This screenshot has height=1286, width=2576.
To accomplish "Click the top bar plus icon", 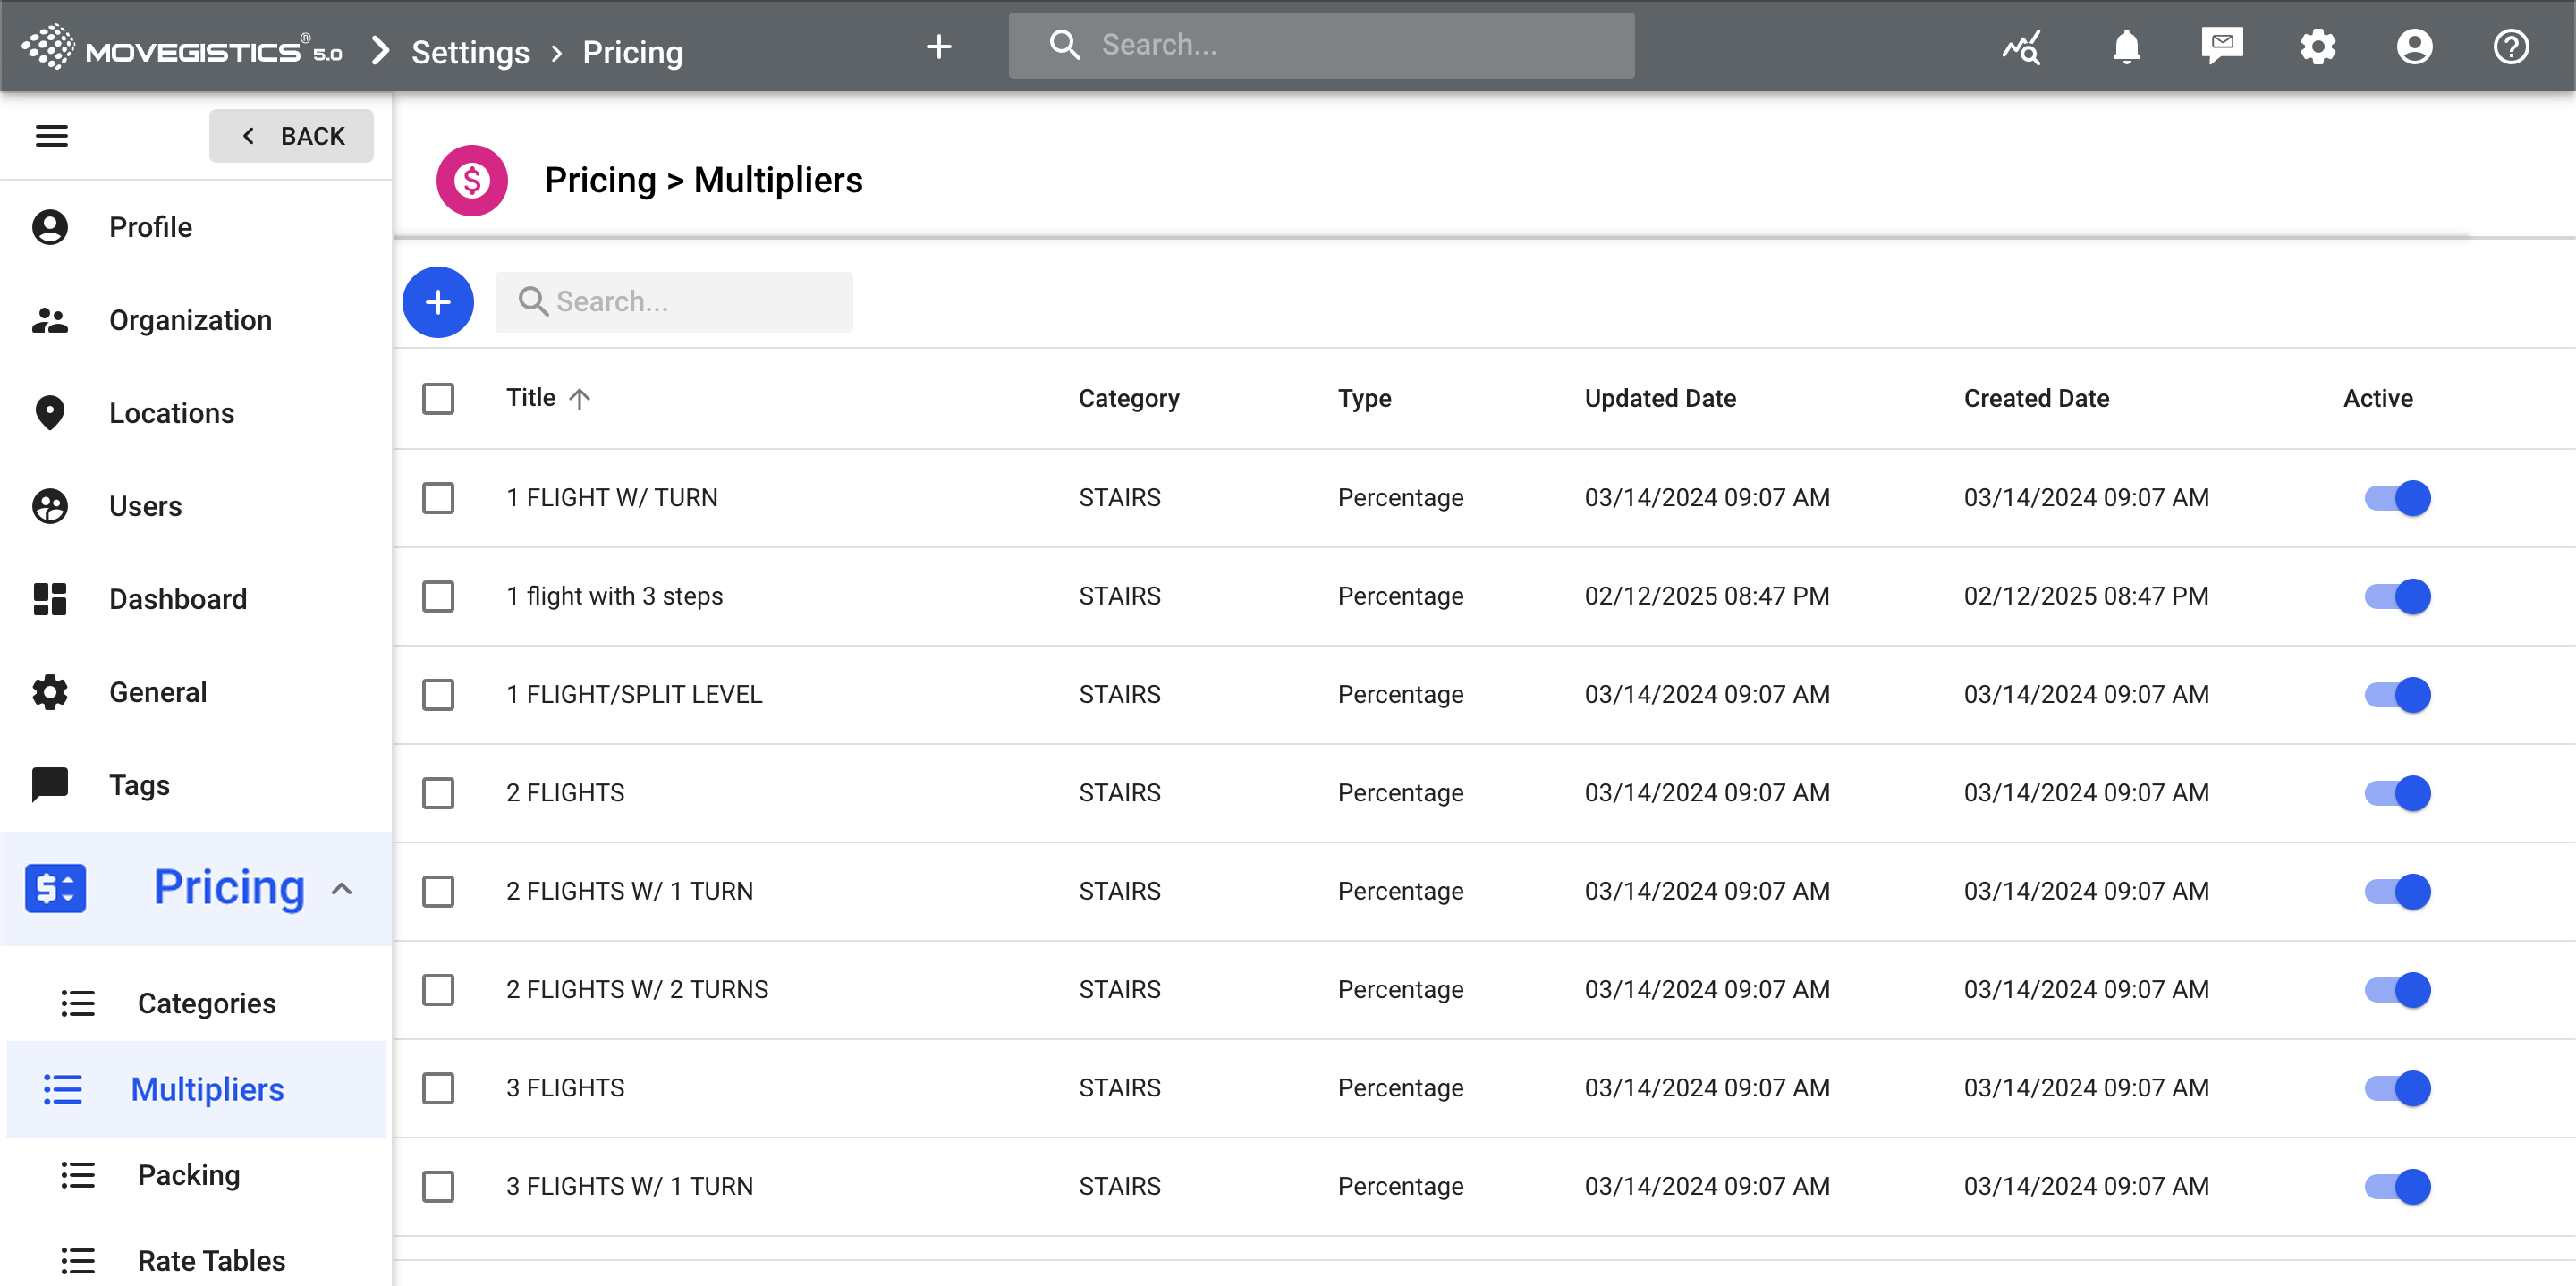I will 938,47.
